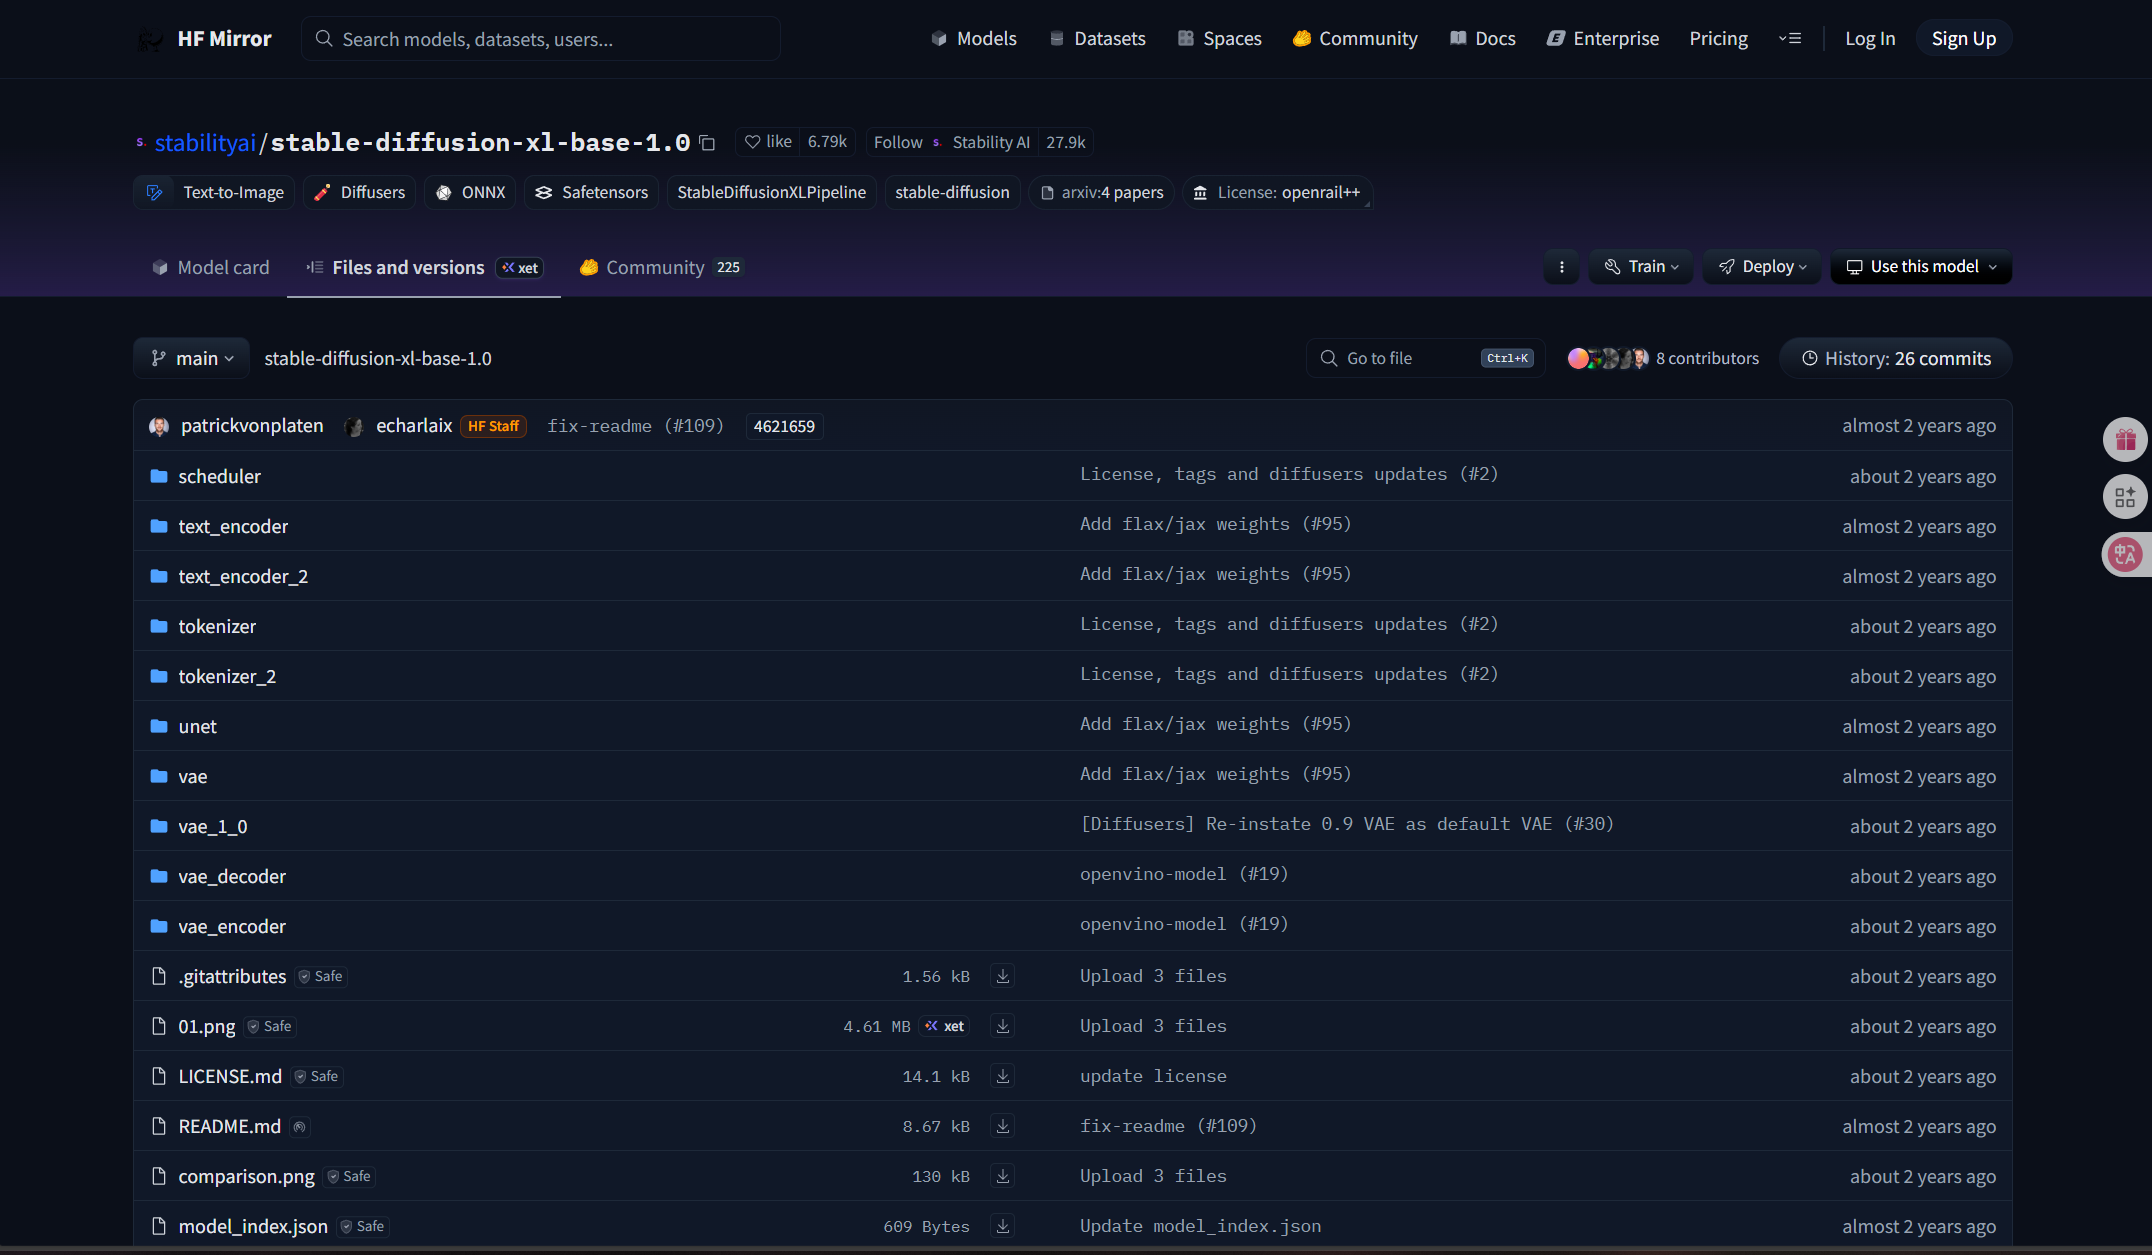Viewport: 2152px width, 1255px height.
Task: Click the grid-plus floating sidebar icon
Action: coord(2125,497)
